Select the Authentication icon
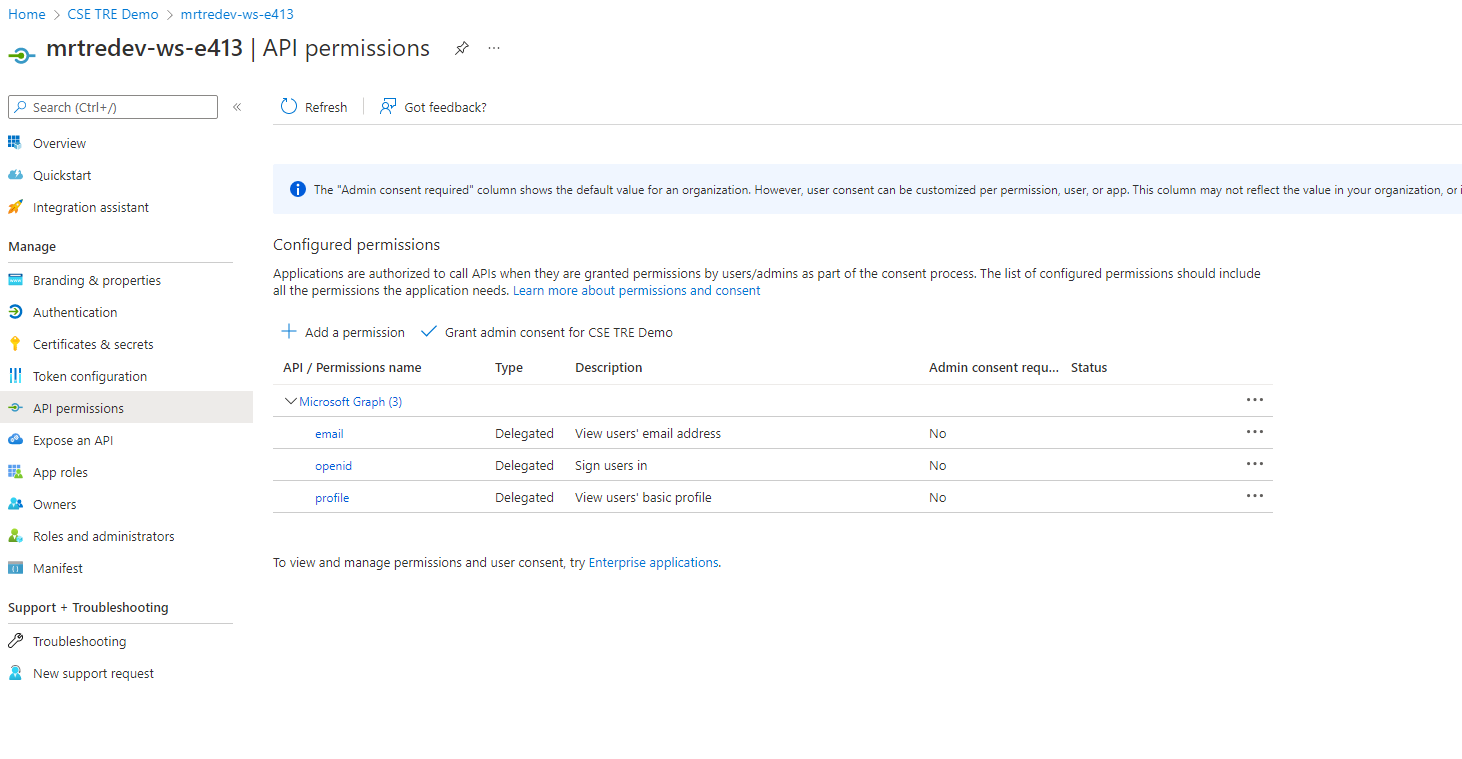The width and height of the screenshot is (1462, 759). point(15,311)
